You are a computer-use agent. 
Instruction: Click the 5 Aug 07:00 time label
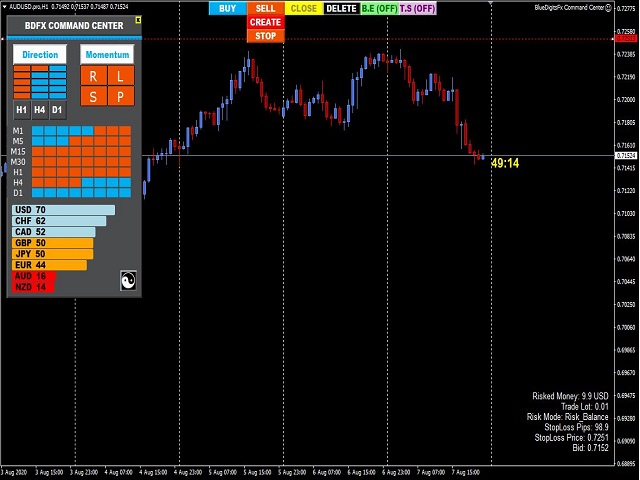(x=223, y=472)
